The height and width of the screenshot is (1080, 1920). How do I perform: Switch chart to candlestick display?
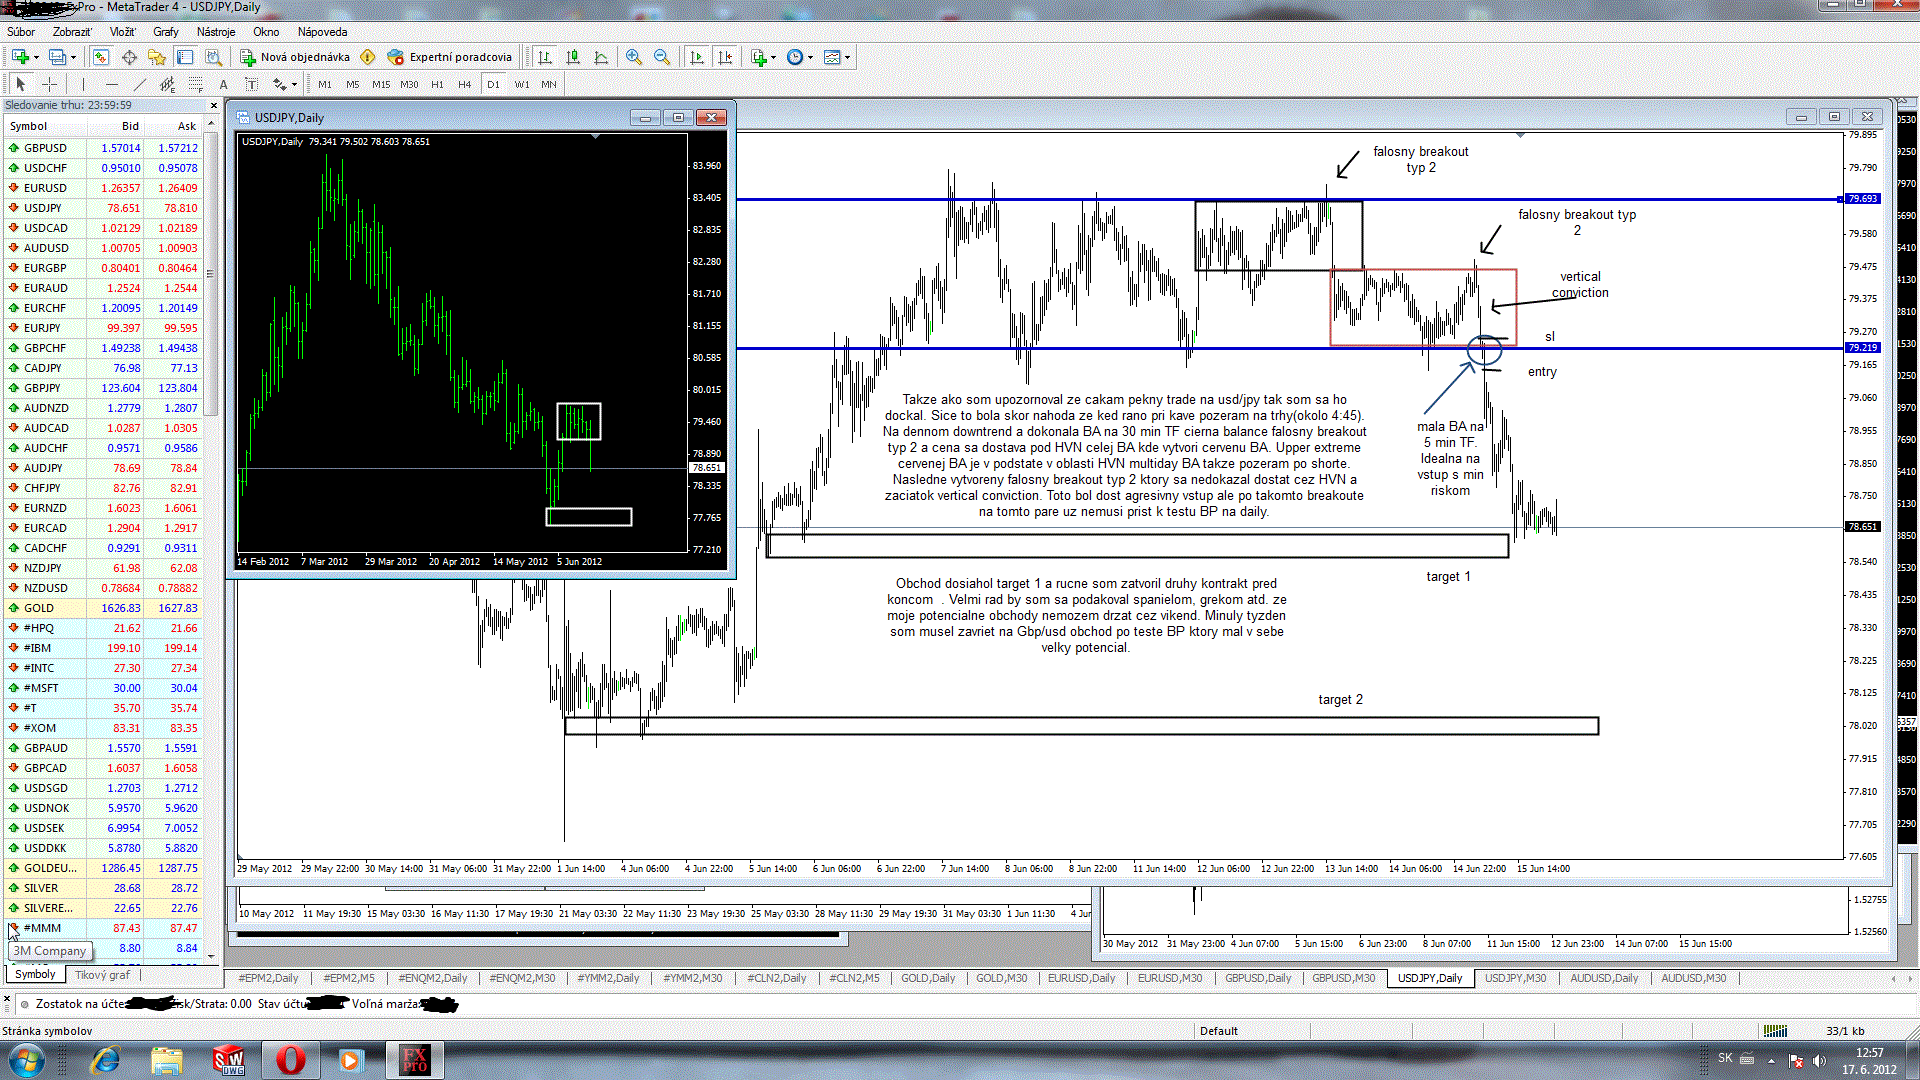[x=573, y=57]
